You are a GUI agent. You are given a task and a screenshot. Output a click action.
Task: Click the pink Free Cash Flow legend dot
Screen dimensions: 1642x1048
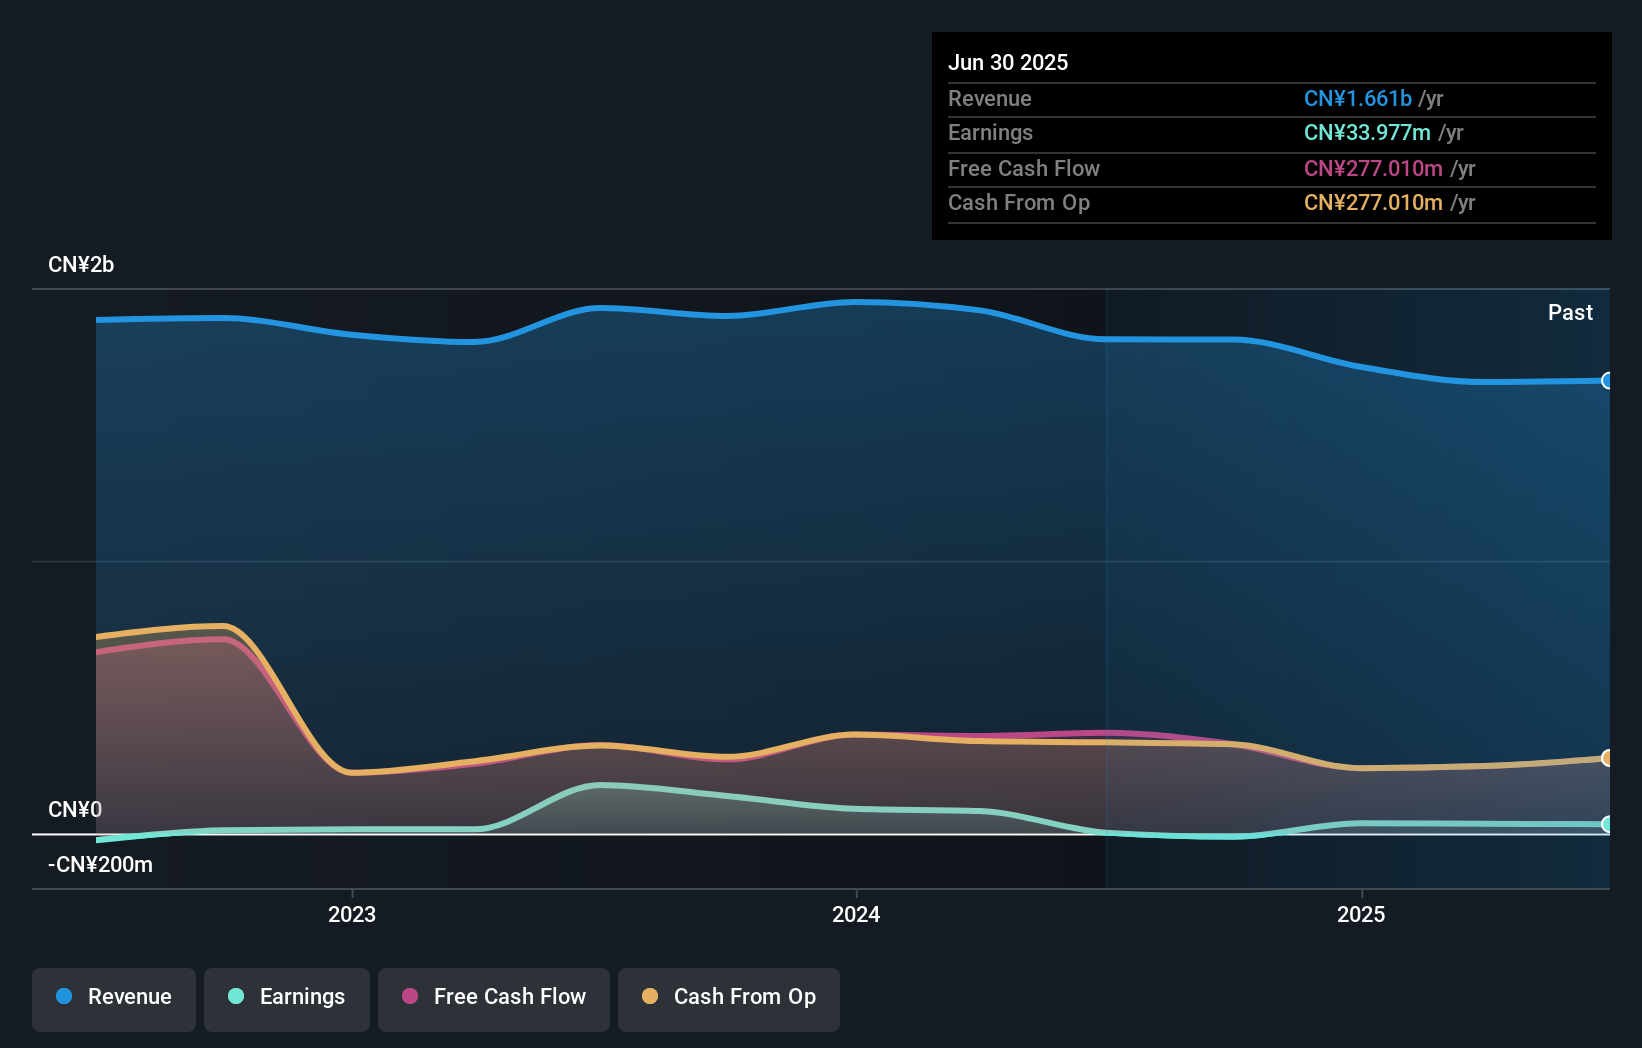tap(410, 996)
